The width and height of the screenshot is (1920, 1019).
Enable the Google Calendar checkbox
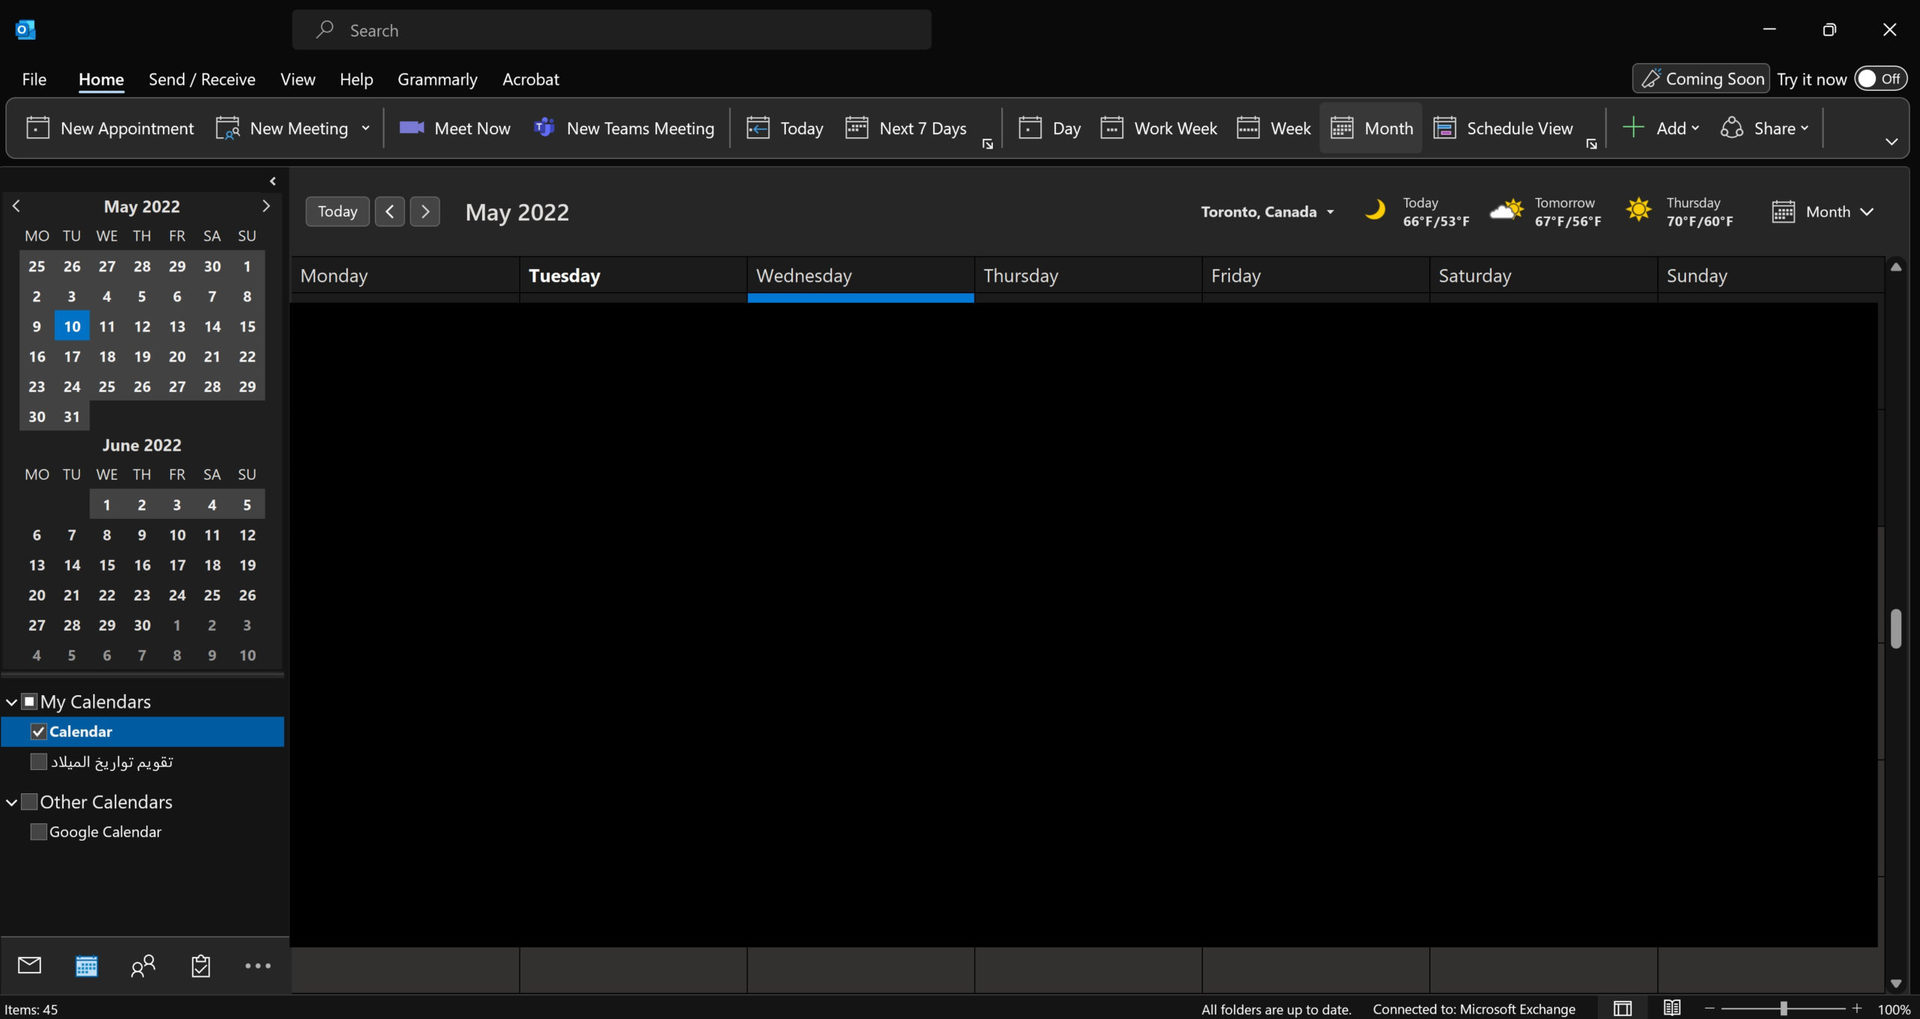39,832
